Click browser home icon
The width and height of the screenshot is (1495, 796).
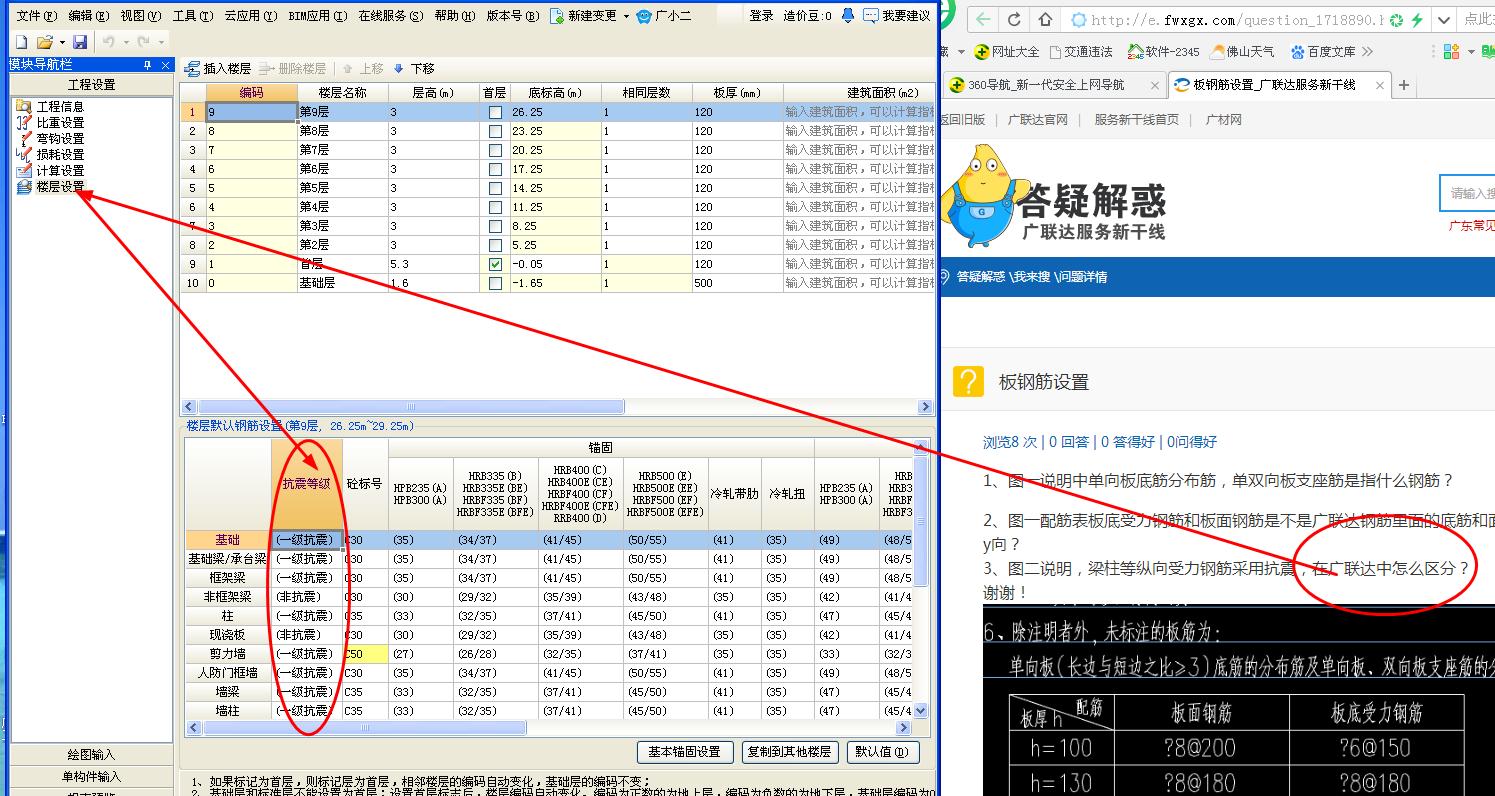[x=1045, y=20]
